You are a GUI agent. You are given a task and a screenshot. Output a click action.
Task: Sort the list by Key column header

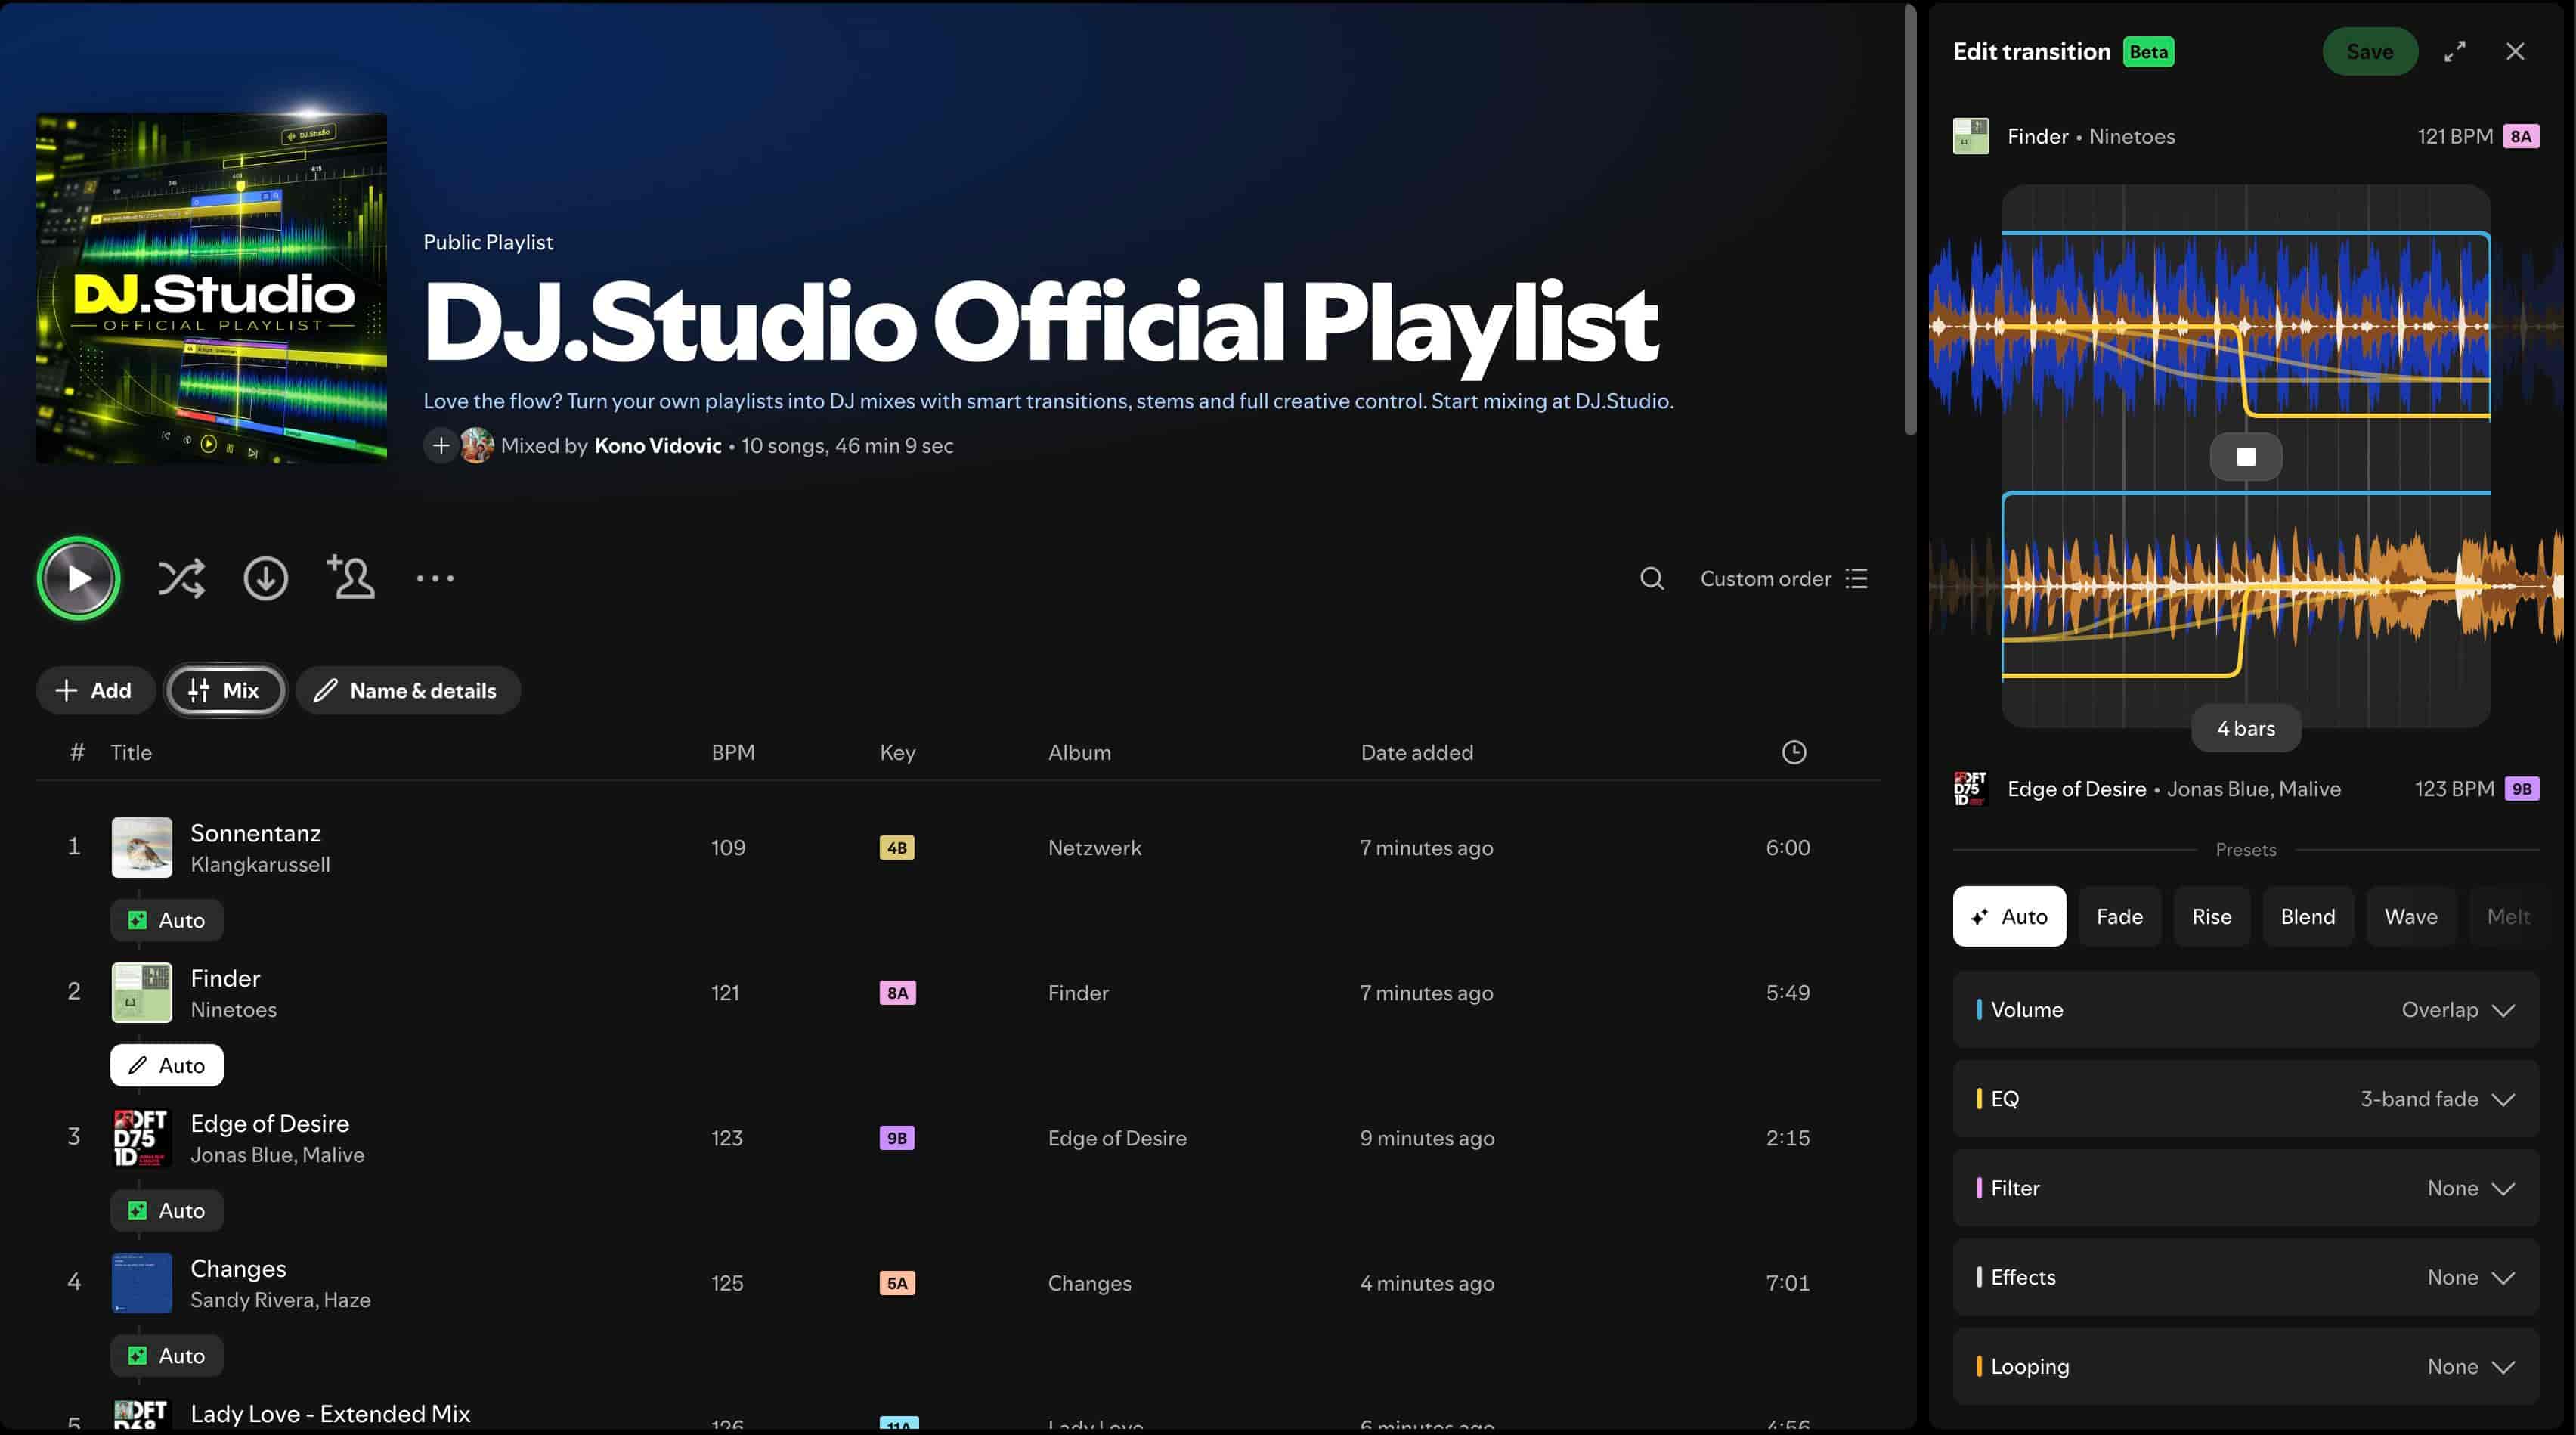coord(897,752)
